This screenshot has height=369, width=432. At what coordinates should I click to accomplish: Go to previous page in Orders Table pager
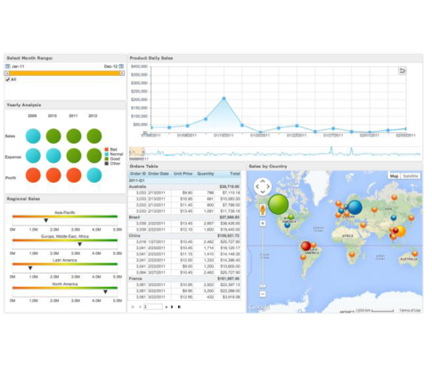pos(140,307)
